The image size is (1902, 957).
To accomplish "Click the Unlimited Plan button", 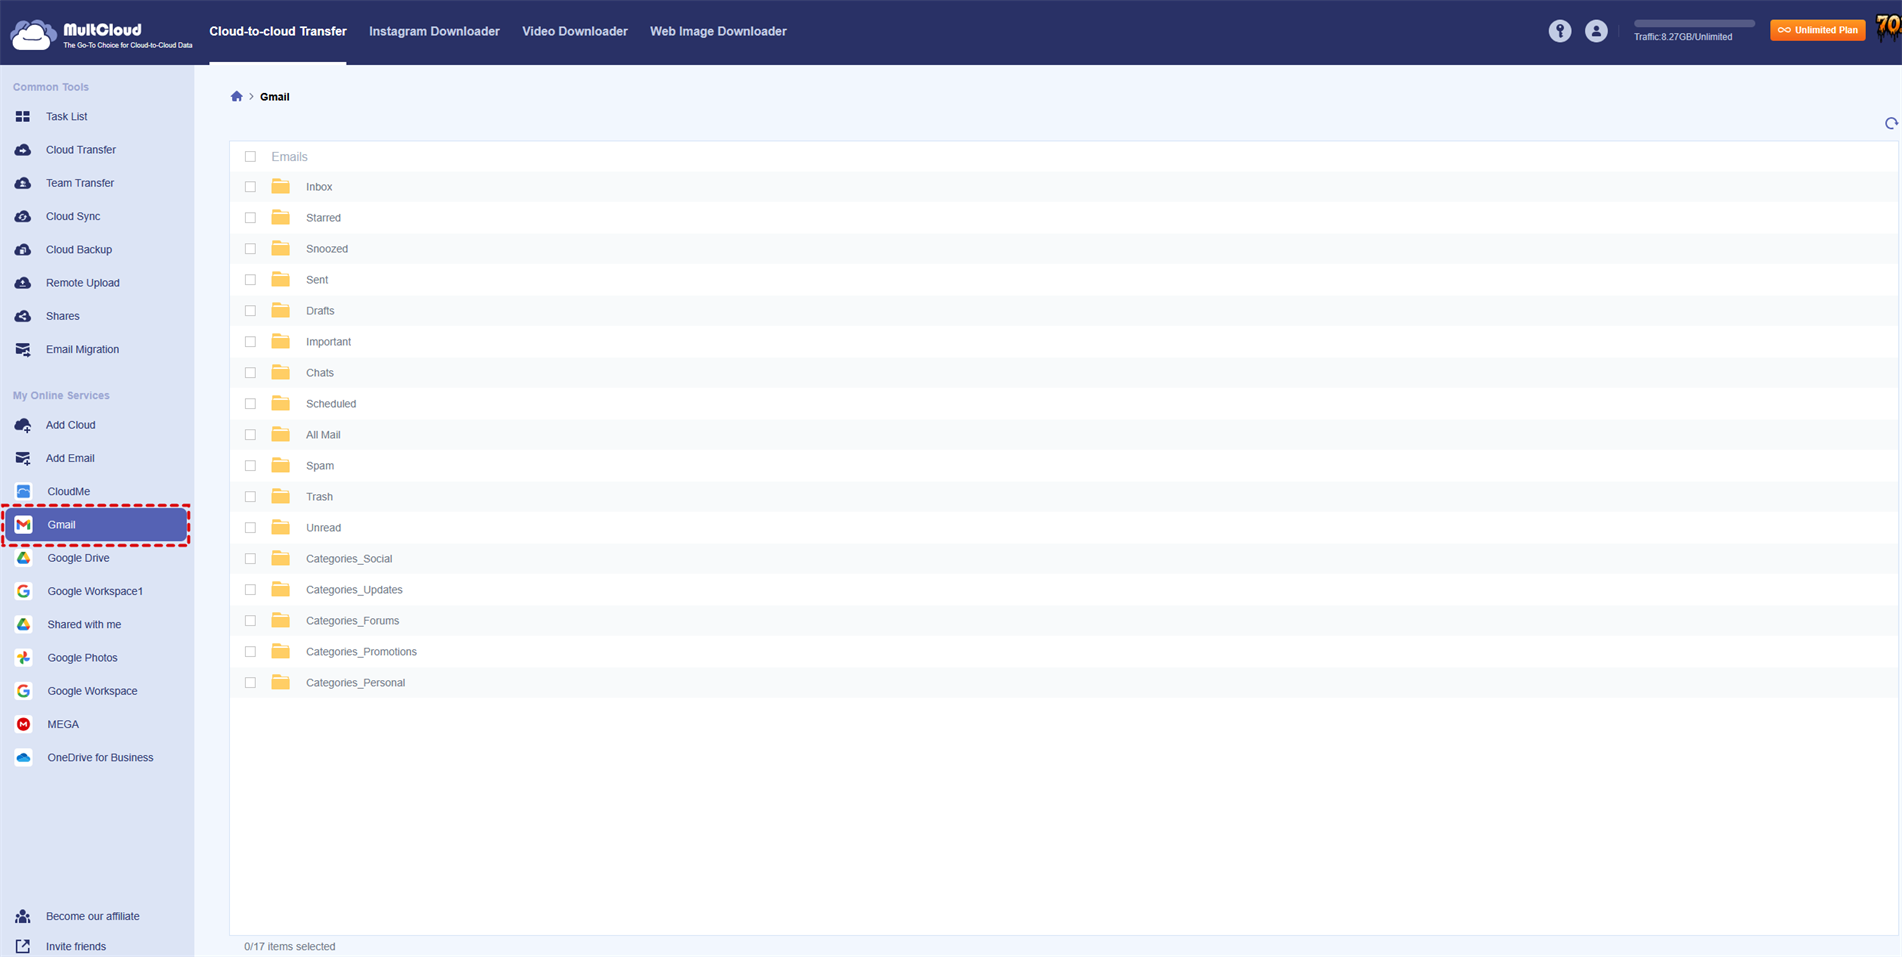I will pos(1817,30).
